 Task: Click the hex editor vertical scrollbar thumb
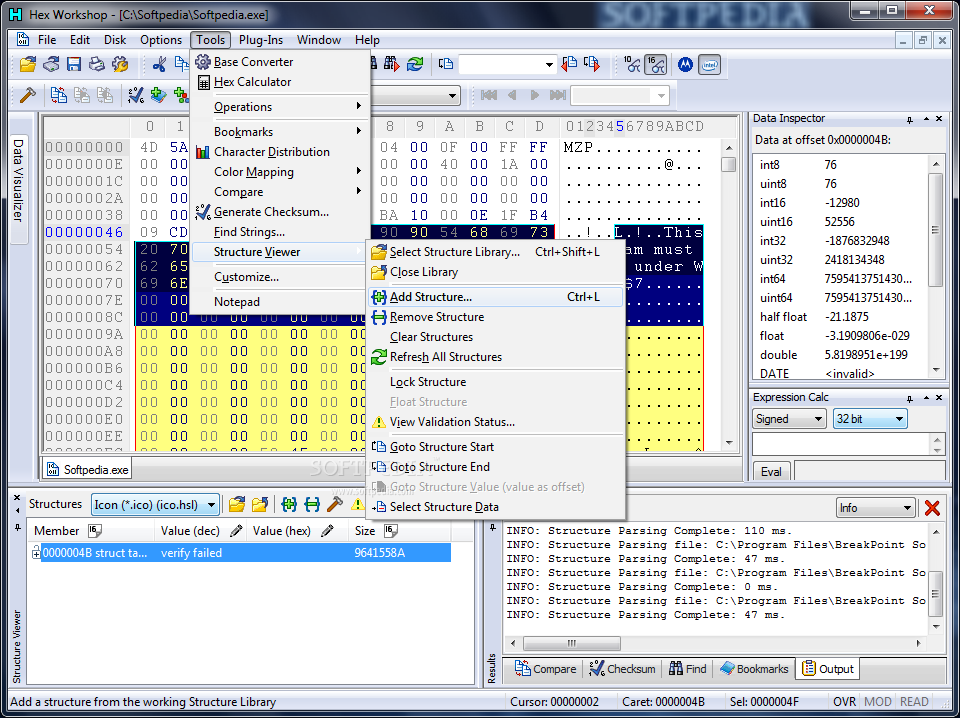click(x=729, y=165)
